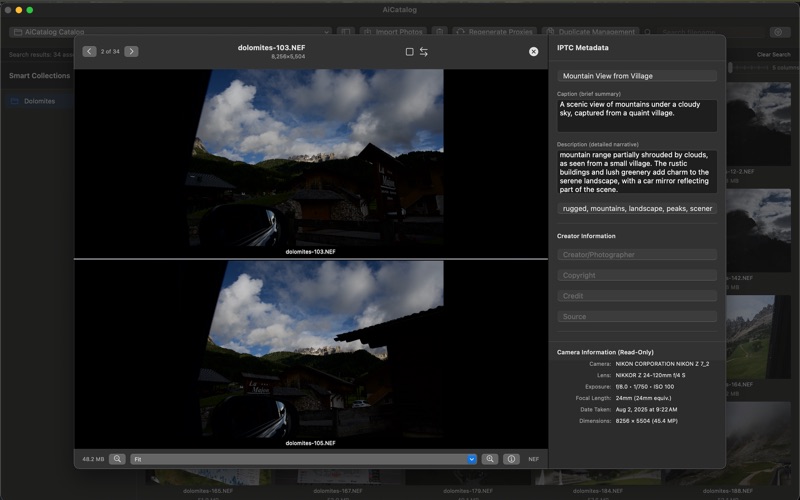Toggle sidebar icon in background toolbar
The height and width of the screenshot is (500, 800).
(x=346, y=32)
